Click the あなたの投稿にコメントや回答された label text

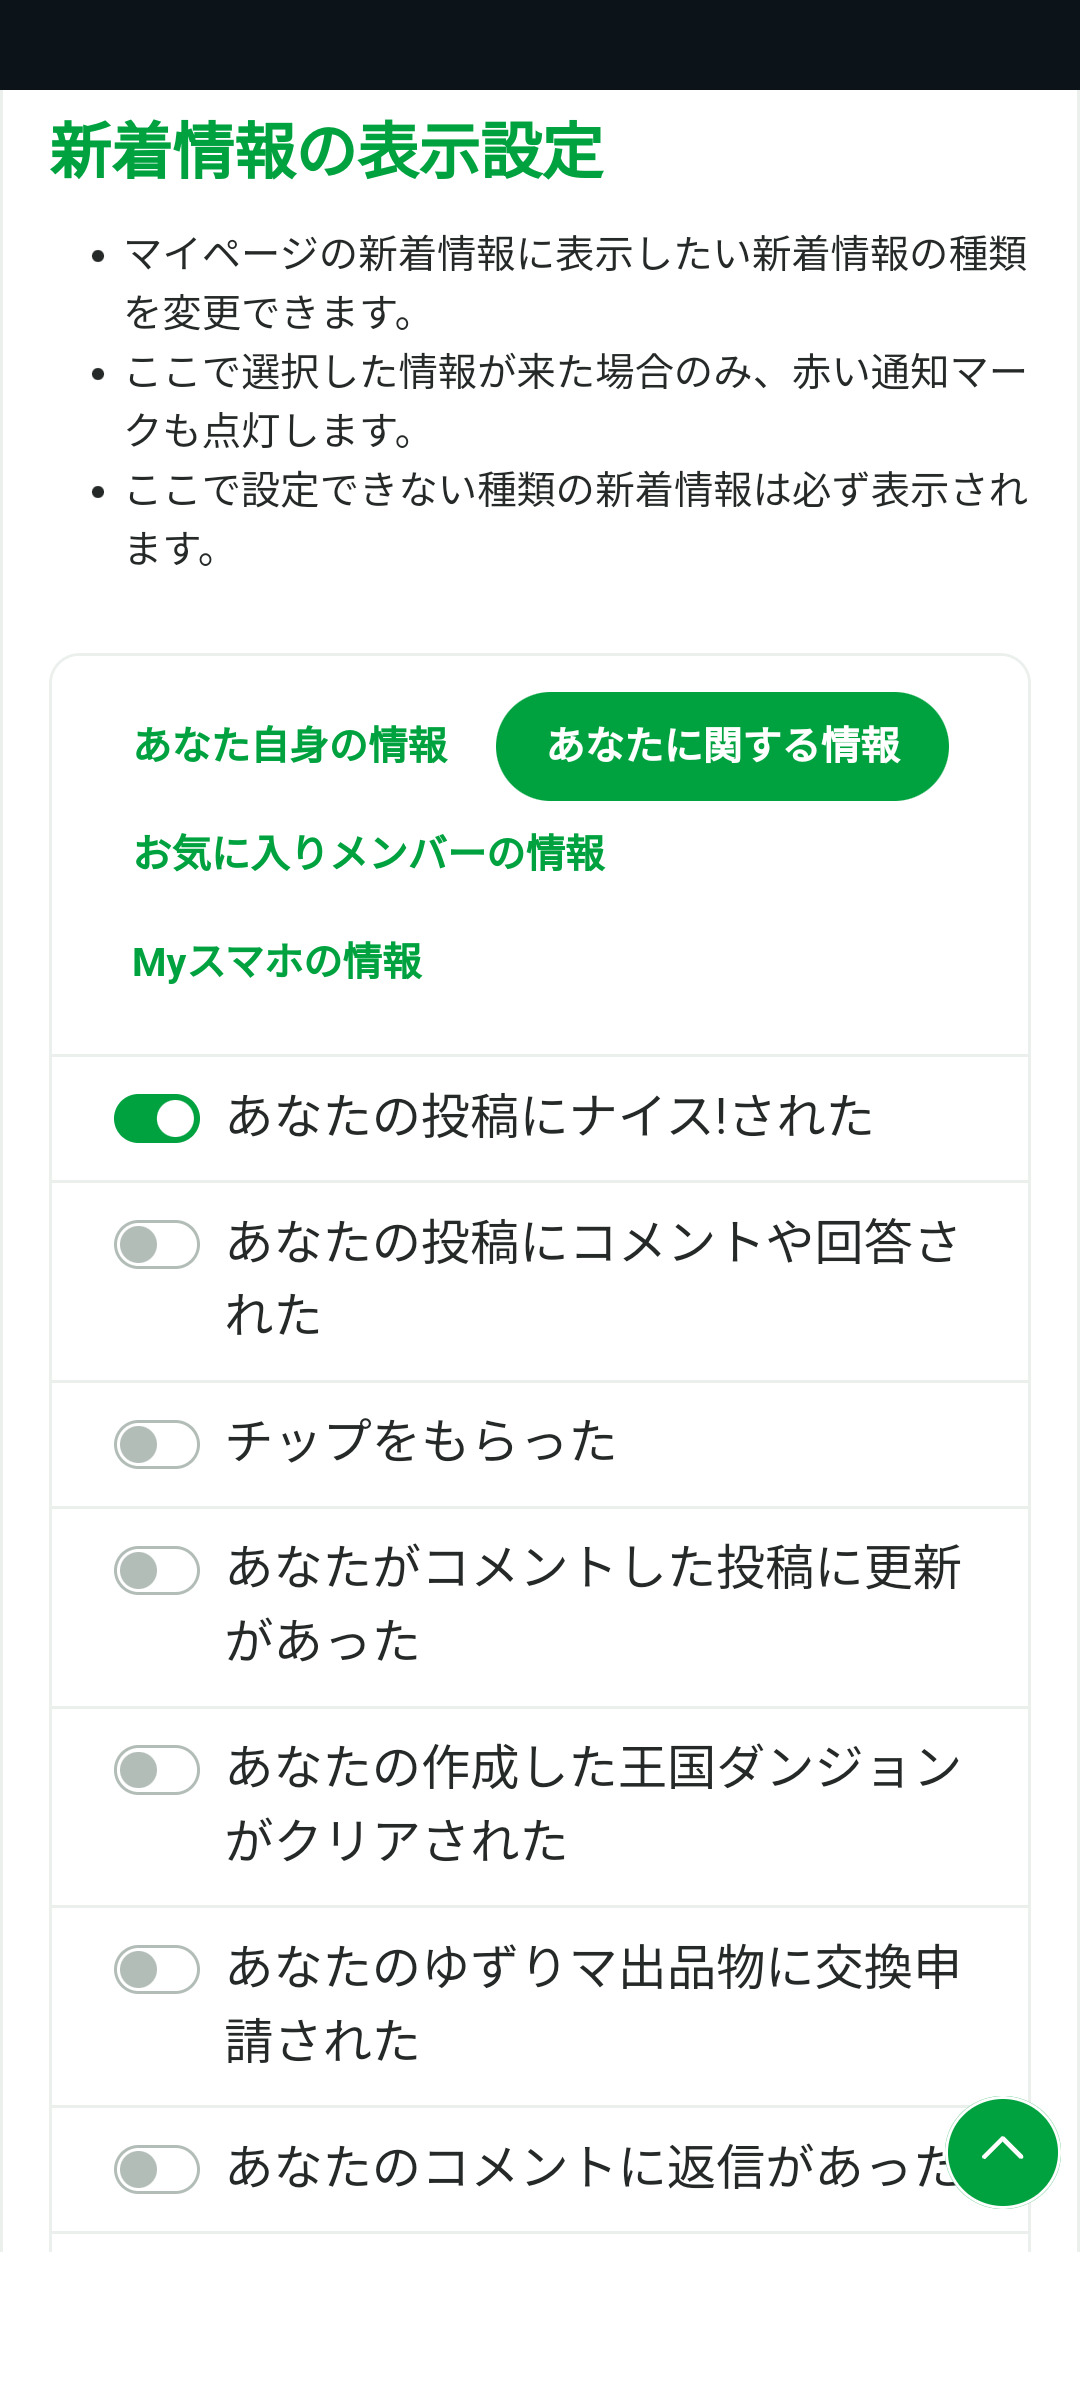[592, 1278]
